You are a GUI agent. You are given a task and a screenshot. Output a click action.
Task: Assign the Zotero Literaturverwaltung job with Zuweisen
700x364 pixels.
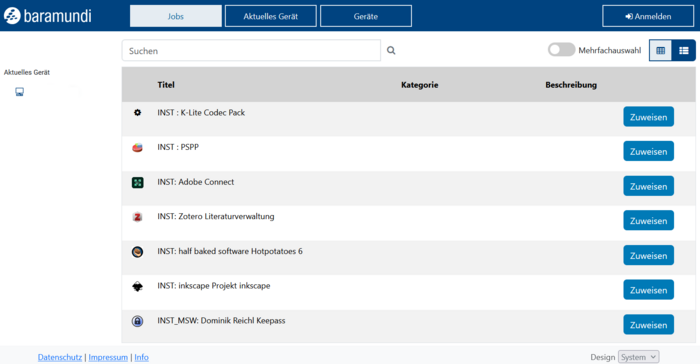click(648, 221)
